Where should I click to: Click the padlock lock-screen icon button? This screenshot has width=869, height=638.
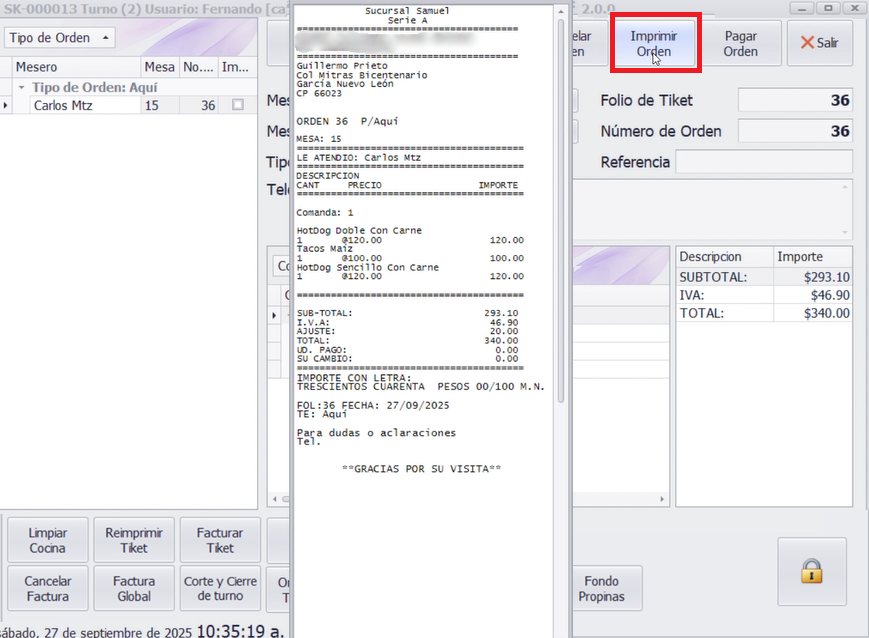click(x=812, y=571)
